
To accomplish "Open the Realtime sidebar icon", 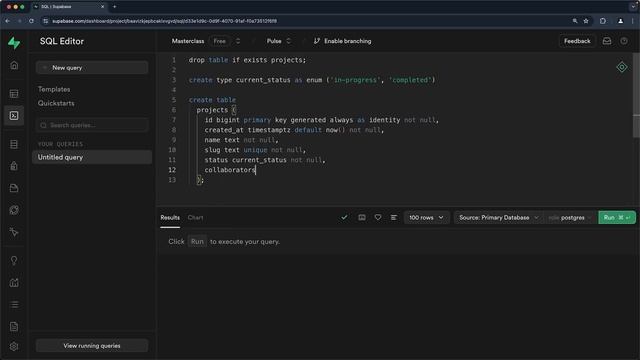I will [14, 232].
